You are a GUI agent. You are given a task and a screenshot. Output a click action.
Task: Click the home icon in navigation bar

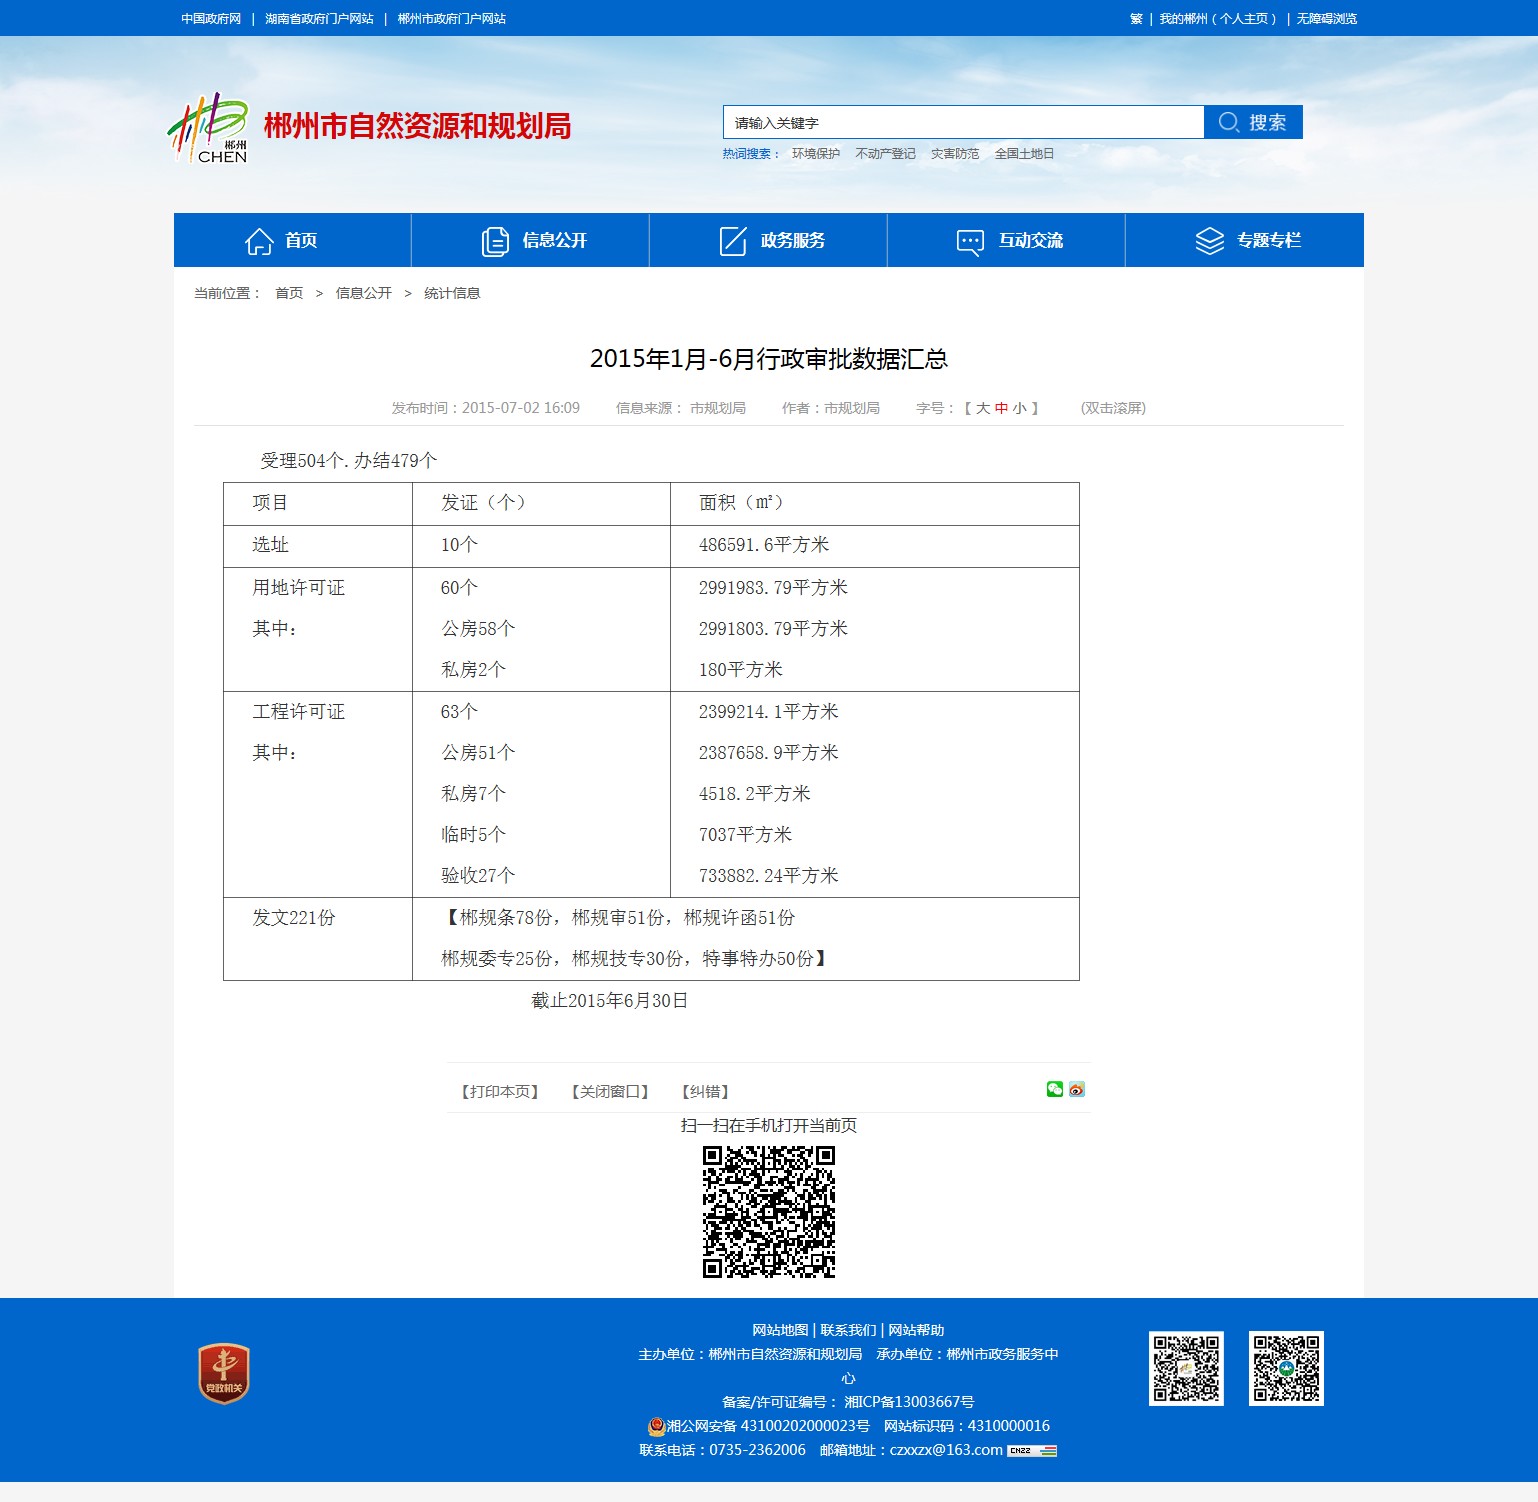259,241
